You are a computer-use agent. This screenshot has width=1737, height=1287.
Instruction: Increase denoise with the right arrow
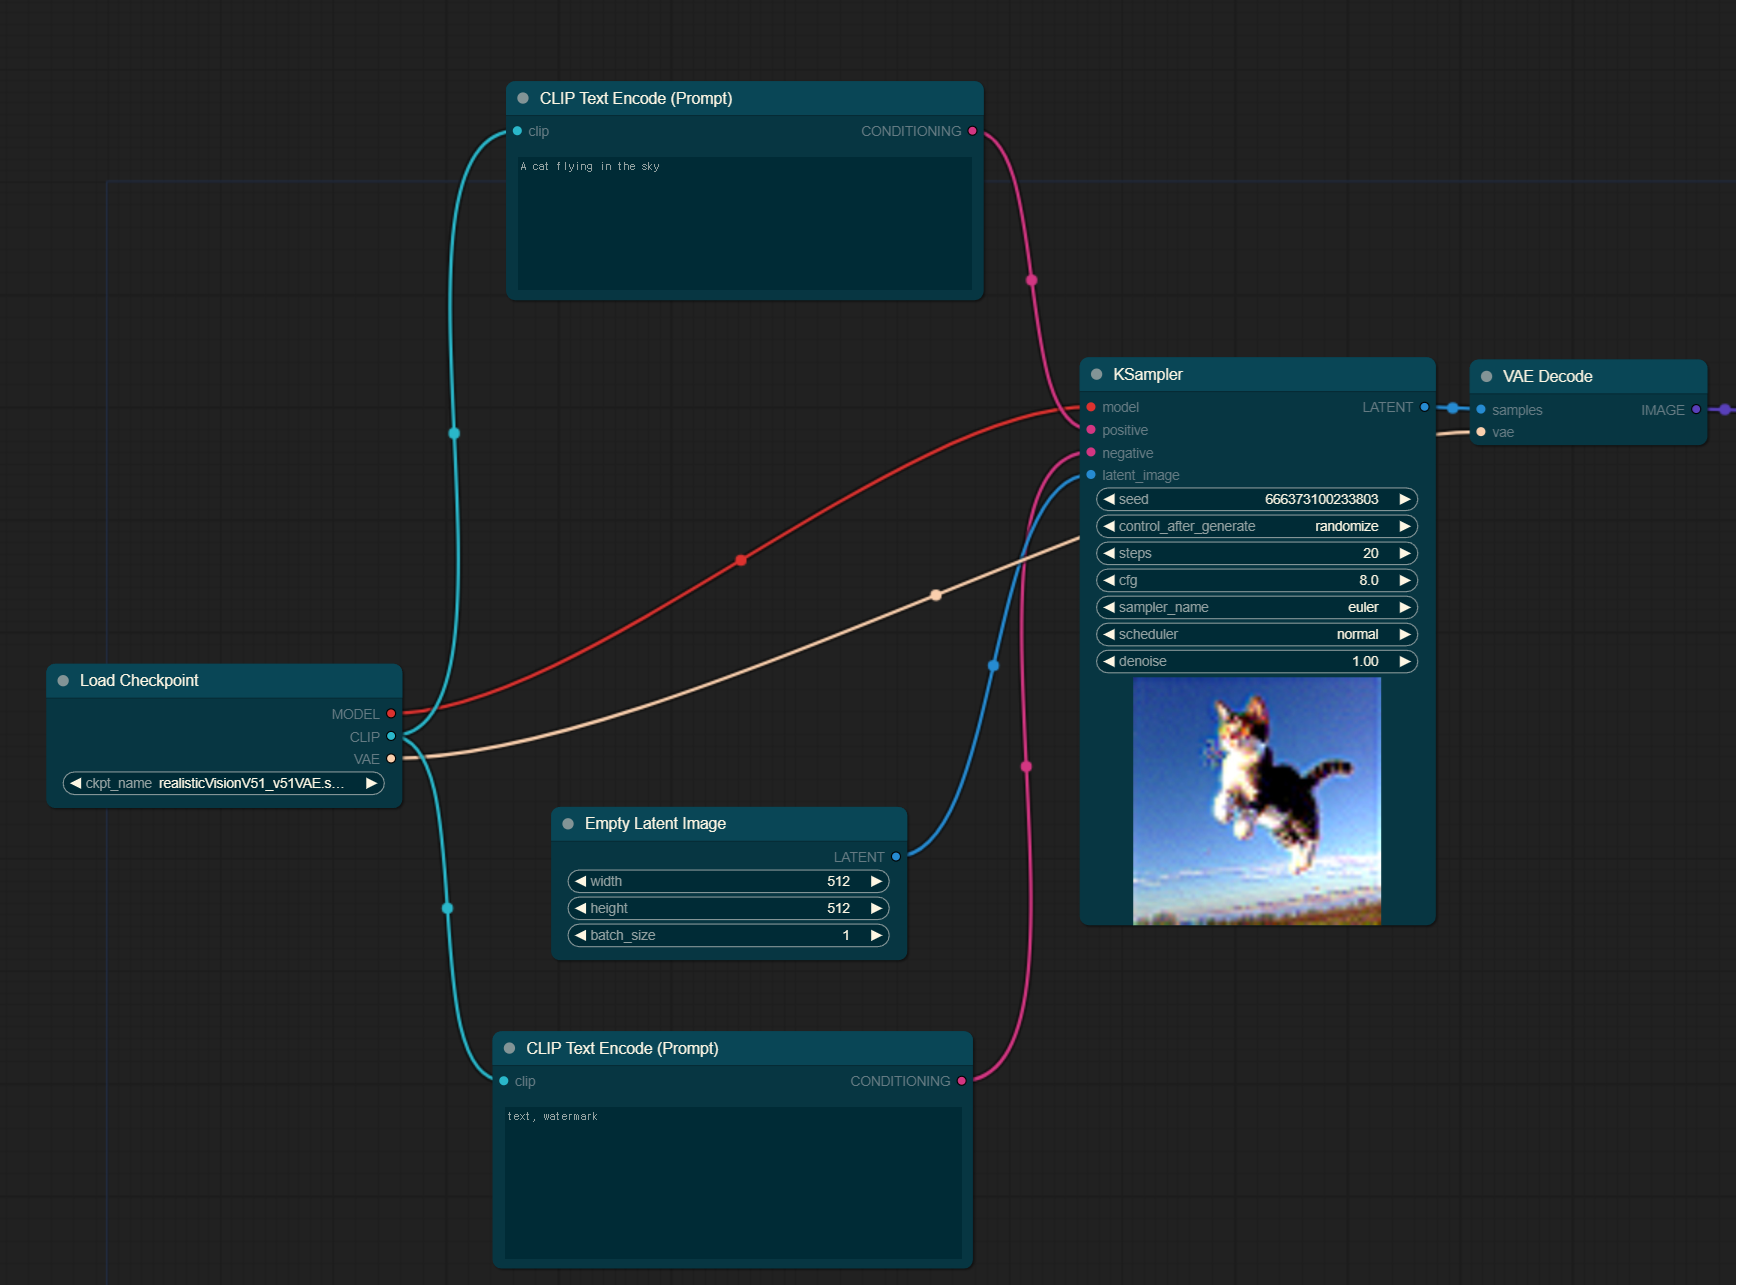pos(1404,661)
